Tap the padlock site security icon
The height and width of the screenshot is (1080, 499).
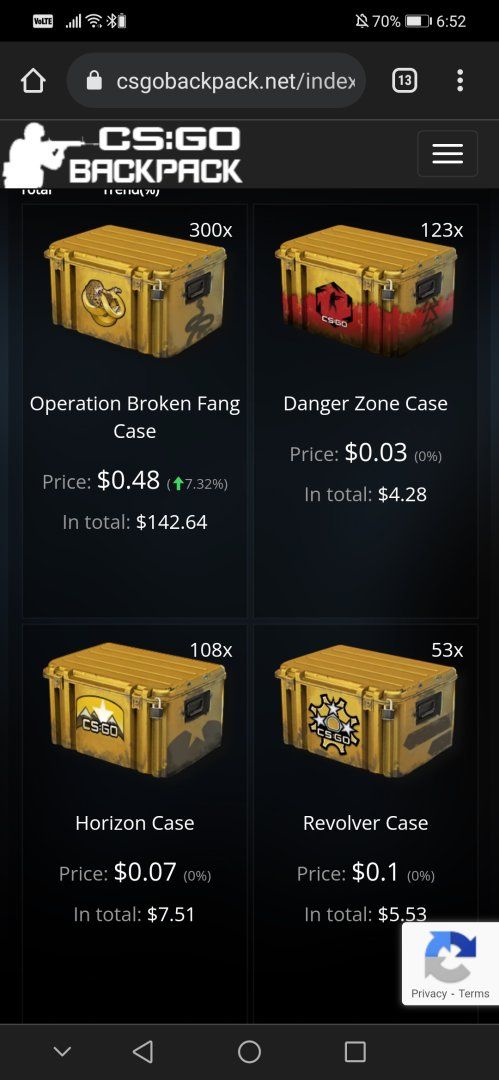(x=94, y=81)
